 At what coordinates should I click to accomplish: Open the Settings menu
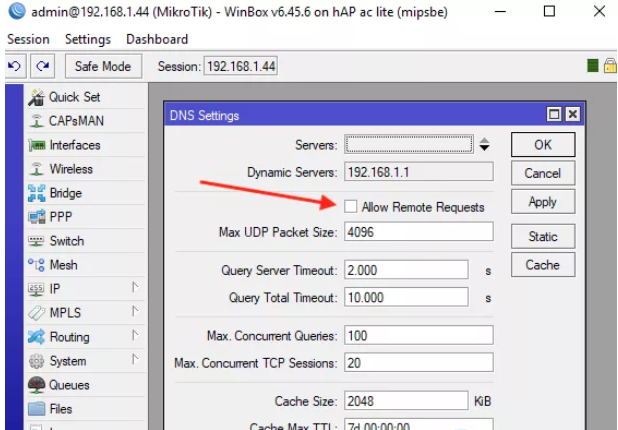coord(87,39)
